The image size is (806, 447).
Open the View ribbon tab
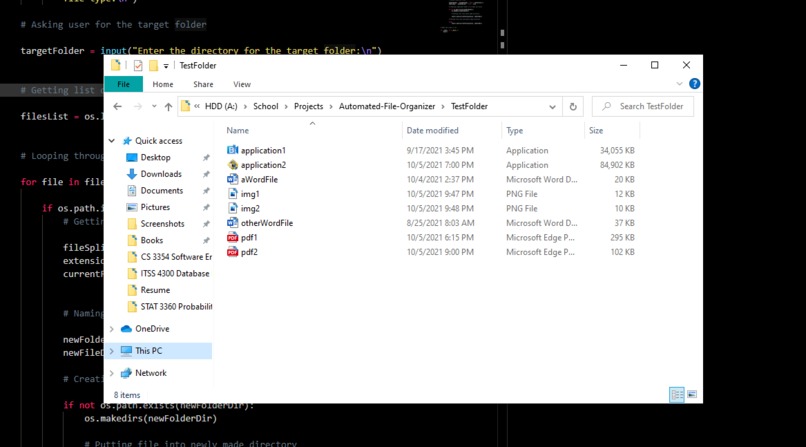(x=242, y=84)
